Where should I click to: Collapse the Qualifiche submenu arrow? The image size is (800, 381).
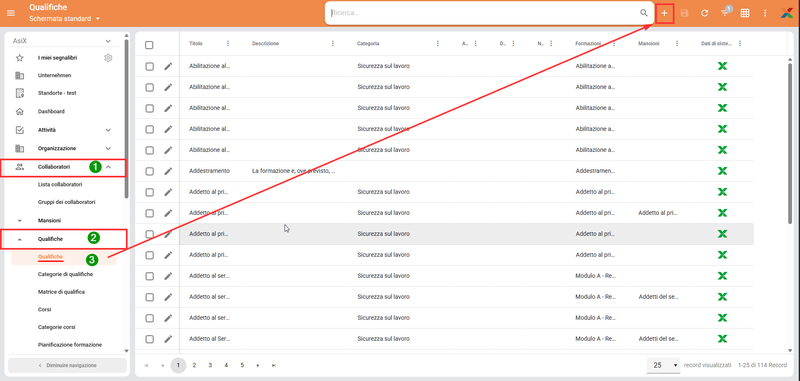[x=19, y=239]
